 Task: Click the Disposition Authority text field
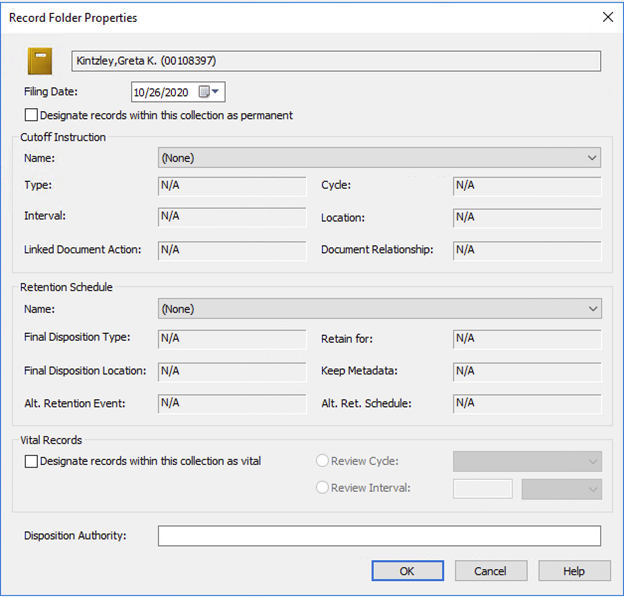click(379, 536)
